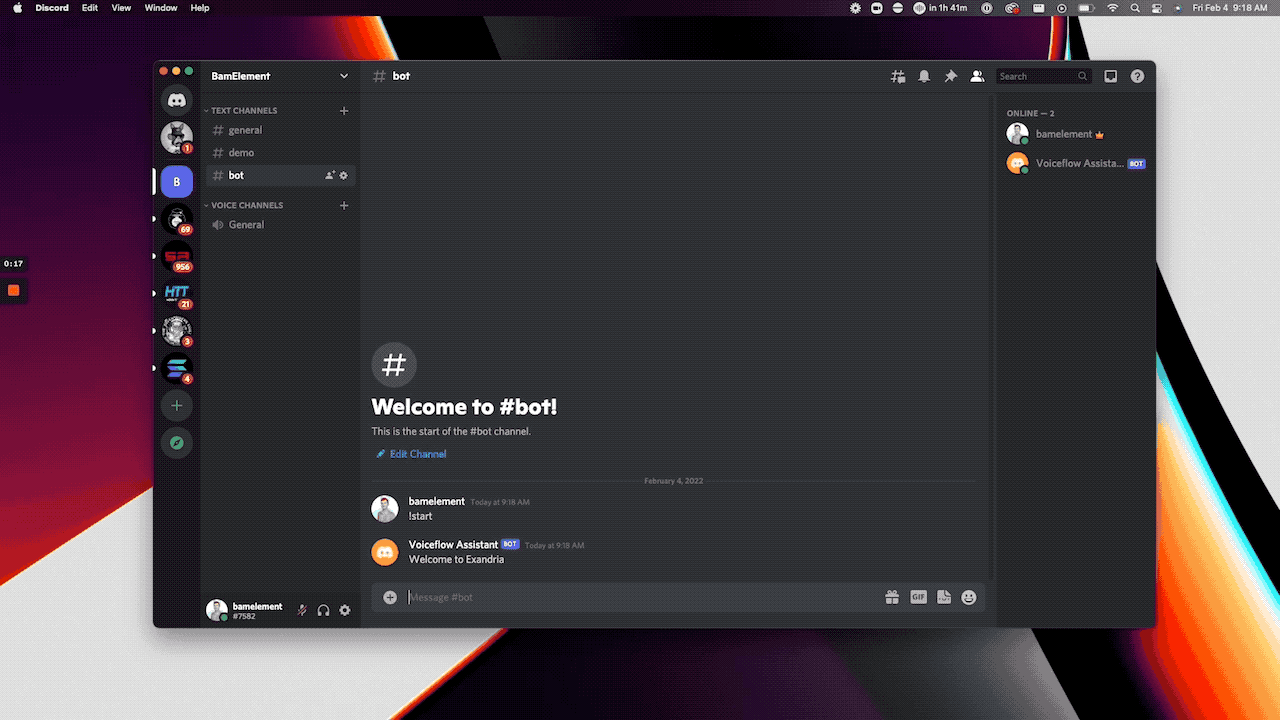Mute your microphone

[x=301, y=610]
